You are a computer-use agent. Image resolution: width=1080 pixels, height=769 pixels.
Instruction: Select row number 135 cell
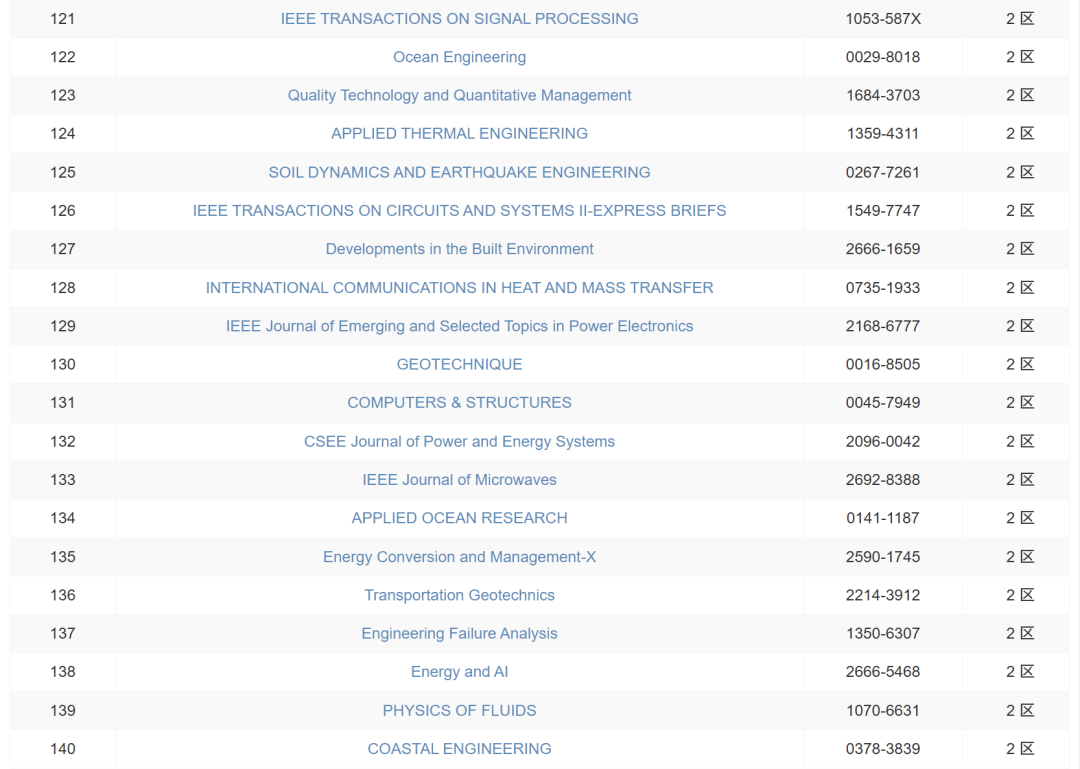(63, 557)
